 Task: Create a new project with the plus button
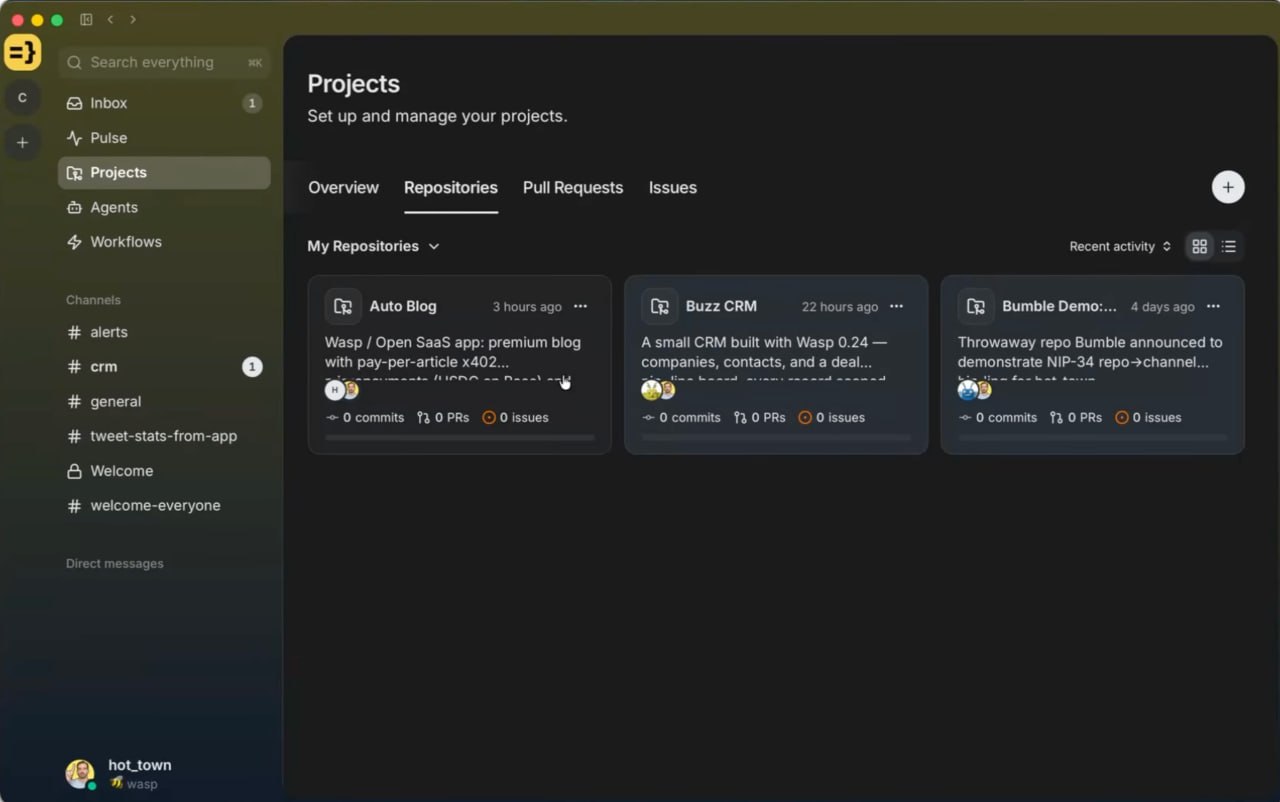[1228, 187]
